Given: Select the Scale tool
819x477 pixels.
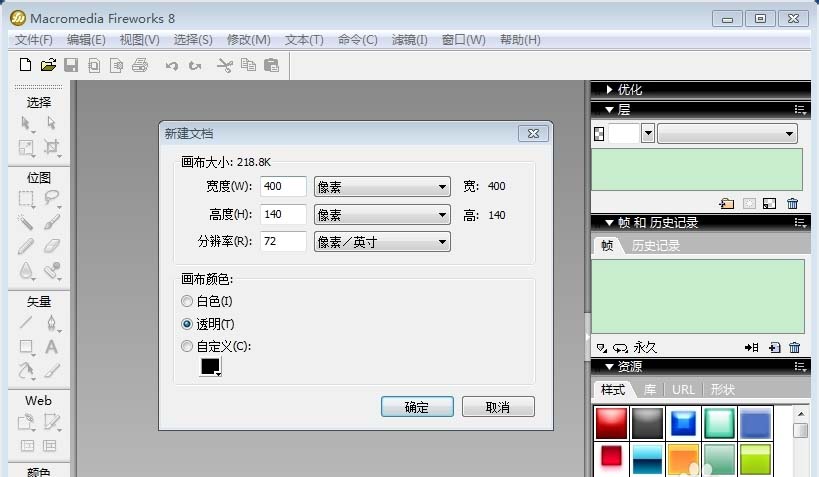Looking at the screenshot, I should point(26,148).
